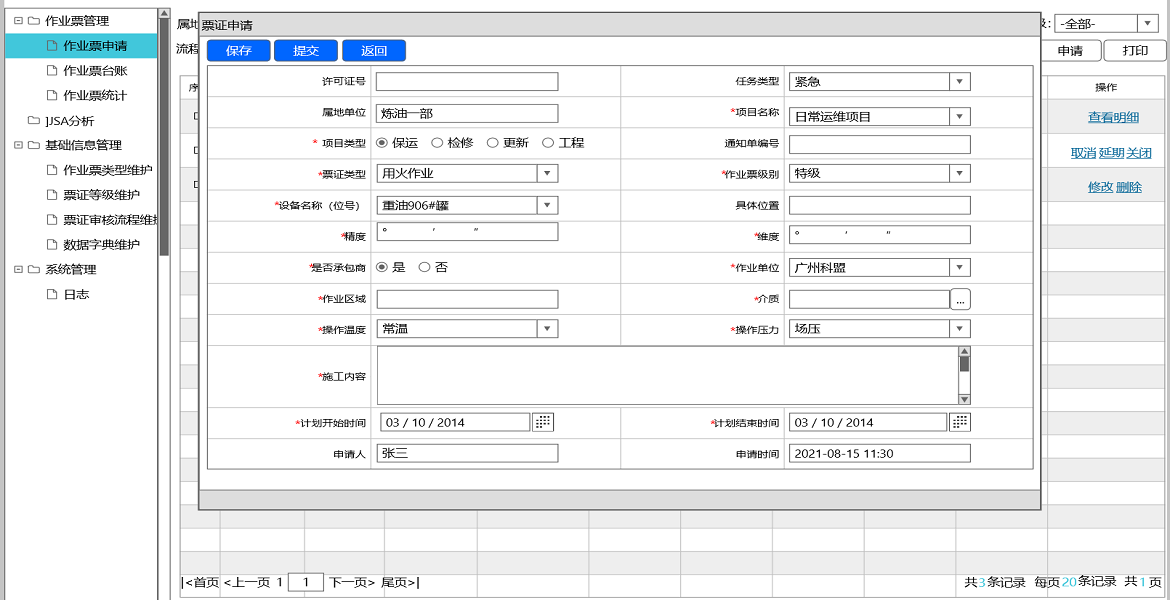This screenshot has width=1170, height=600.
Task: Go to 下一页 in pagination
Action: [352, 582]
